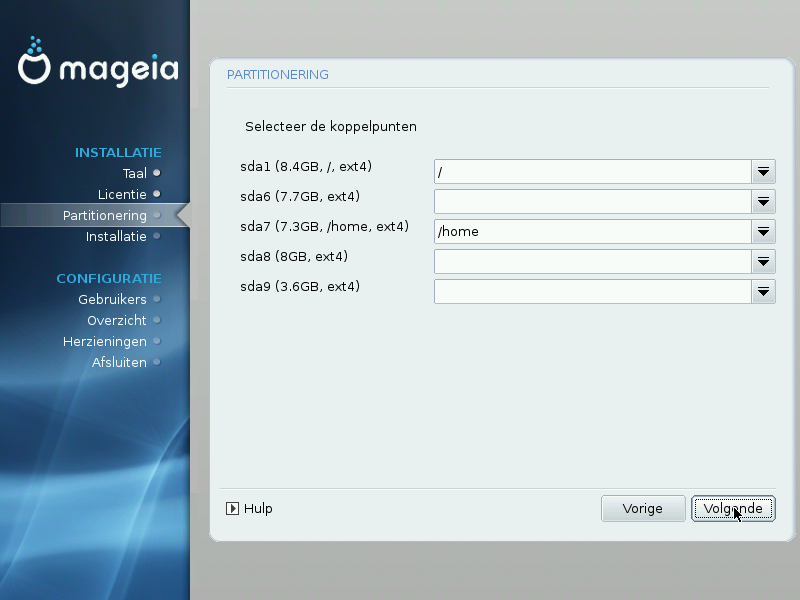Open the sda9 mount point dropdown arrow
The height and width of the screenshot is (600, 800).
pos(763,292)
